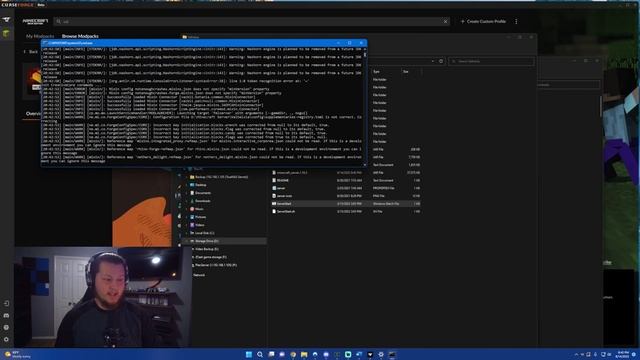Select the server PROPERTIES file

pos(346,188)
